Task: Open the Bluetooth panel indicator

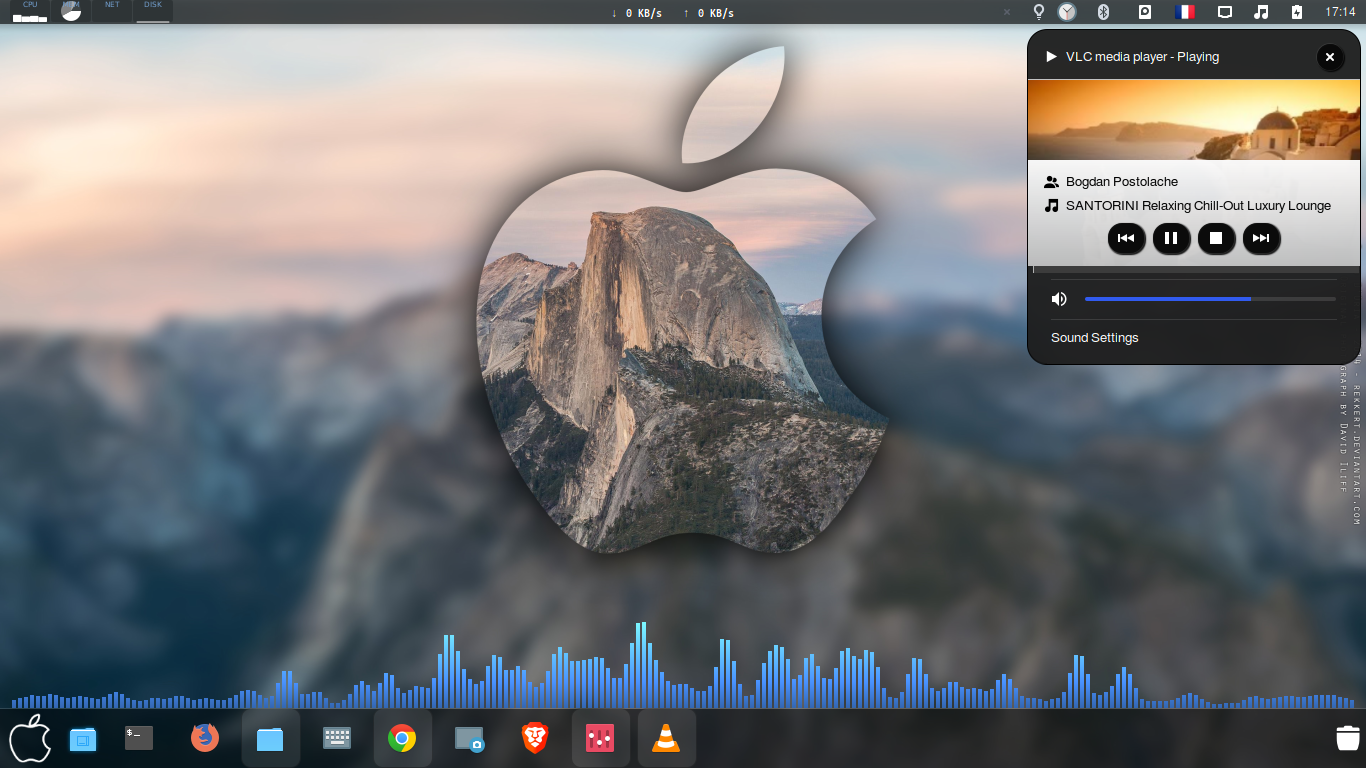Action: point(1104,12)
